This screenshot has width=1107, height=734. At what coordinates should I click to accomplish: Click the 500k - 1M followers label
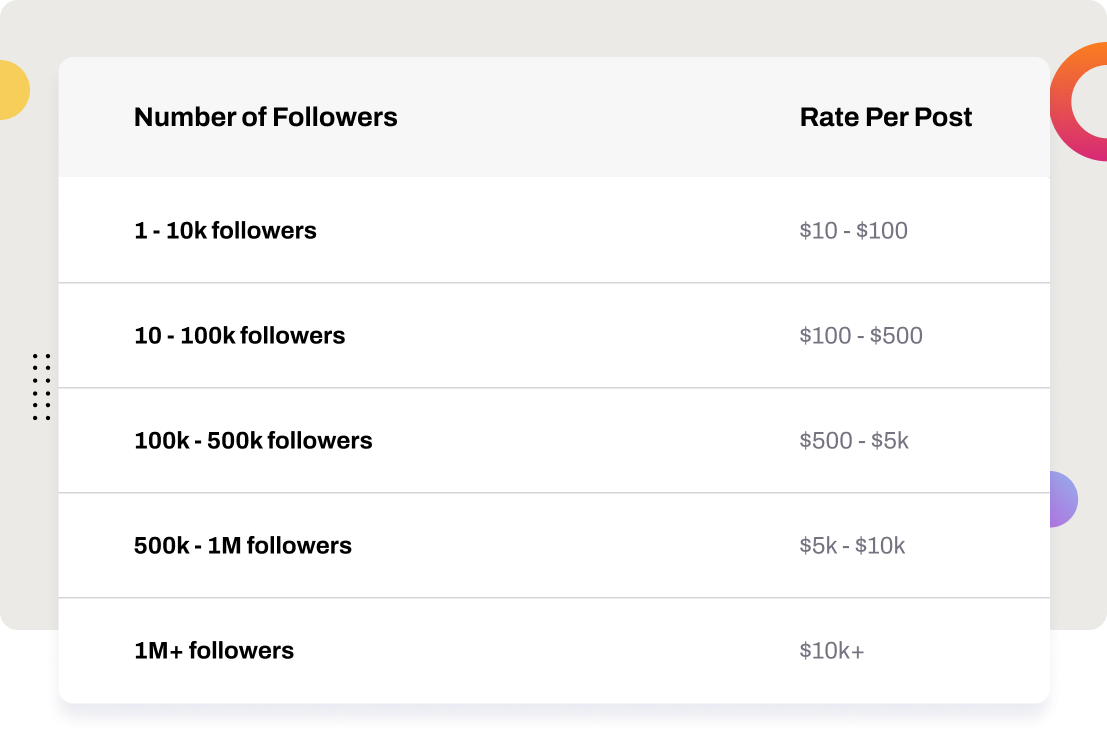click(243, 546)
